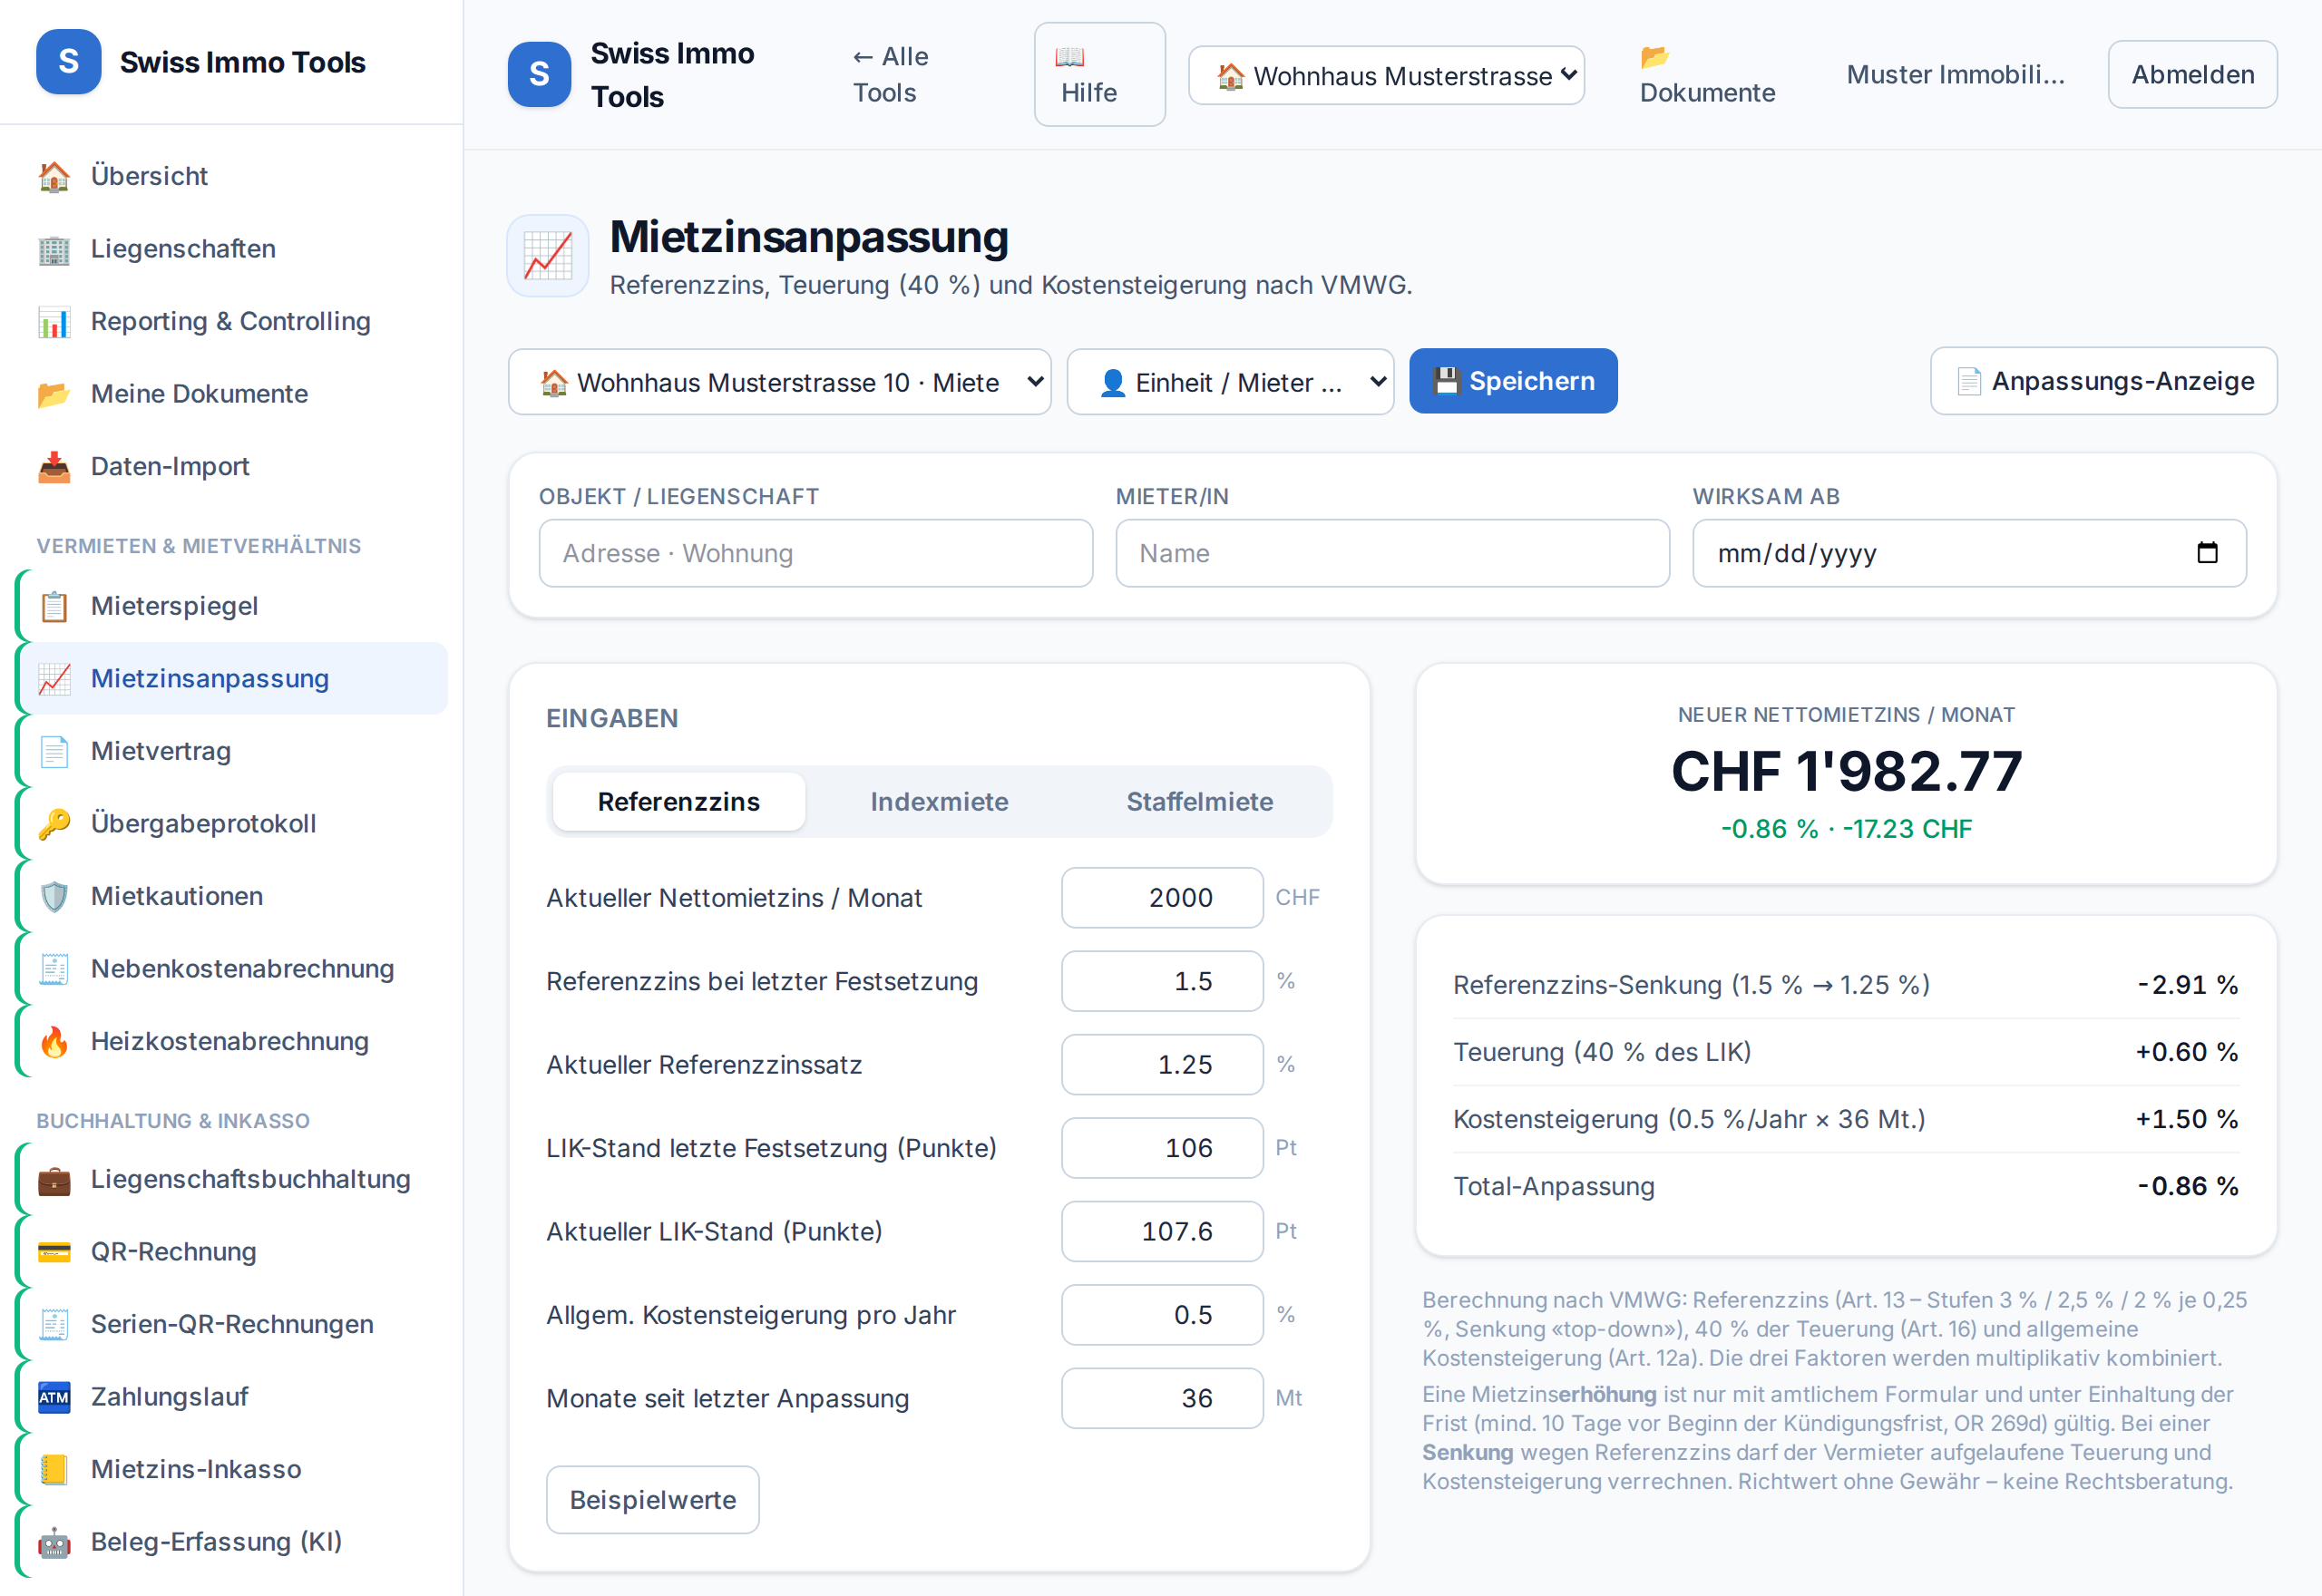
Task: Click the Beleg-Erfassung (KI) robot icon
Action: coord(54,1542)
